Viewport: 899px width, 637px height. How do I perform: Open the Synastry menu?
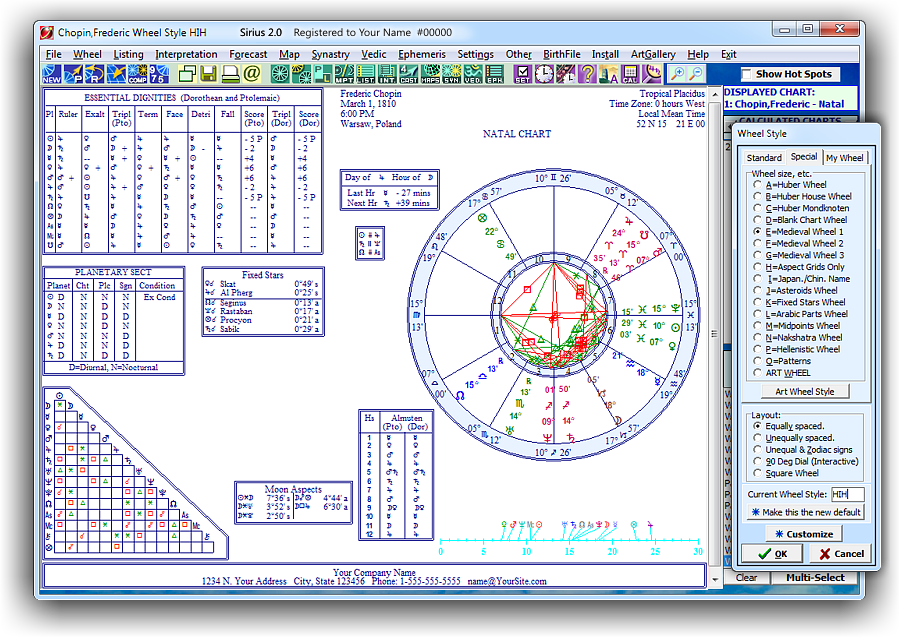click(330, 54)
